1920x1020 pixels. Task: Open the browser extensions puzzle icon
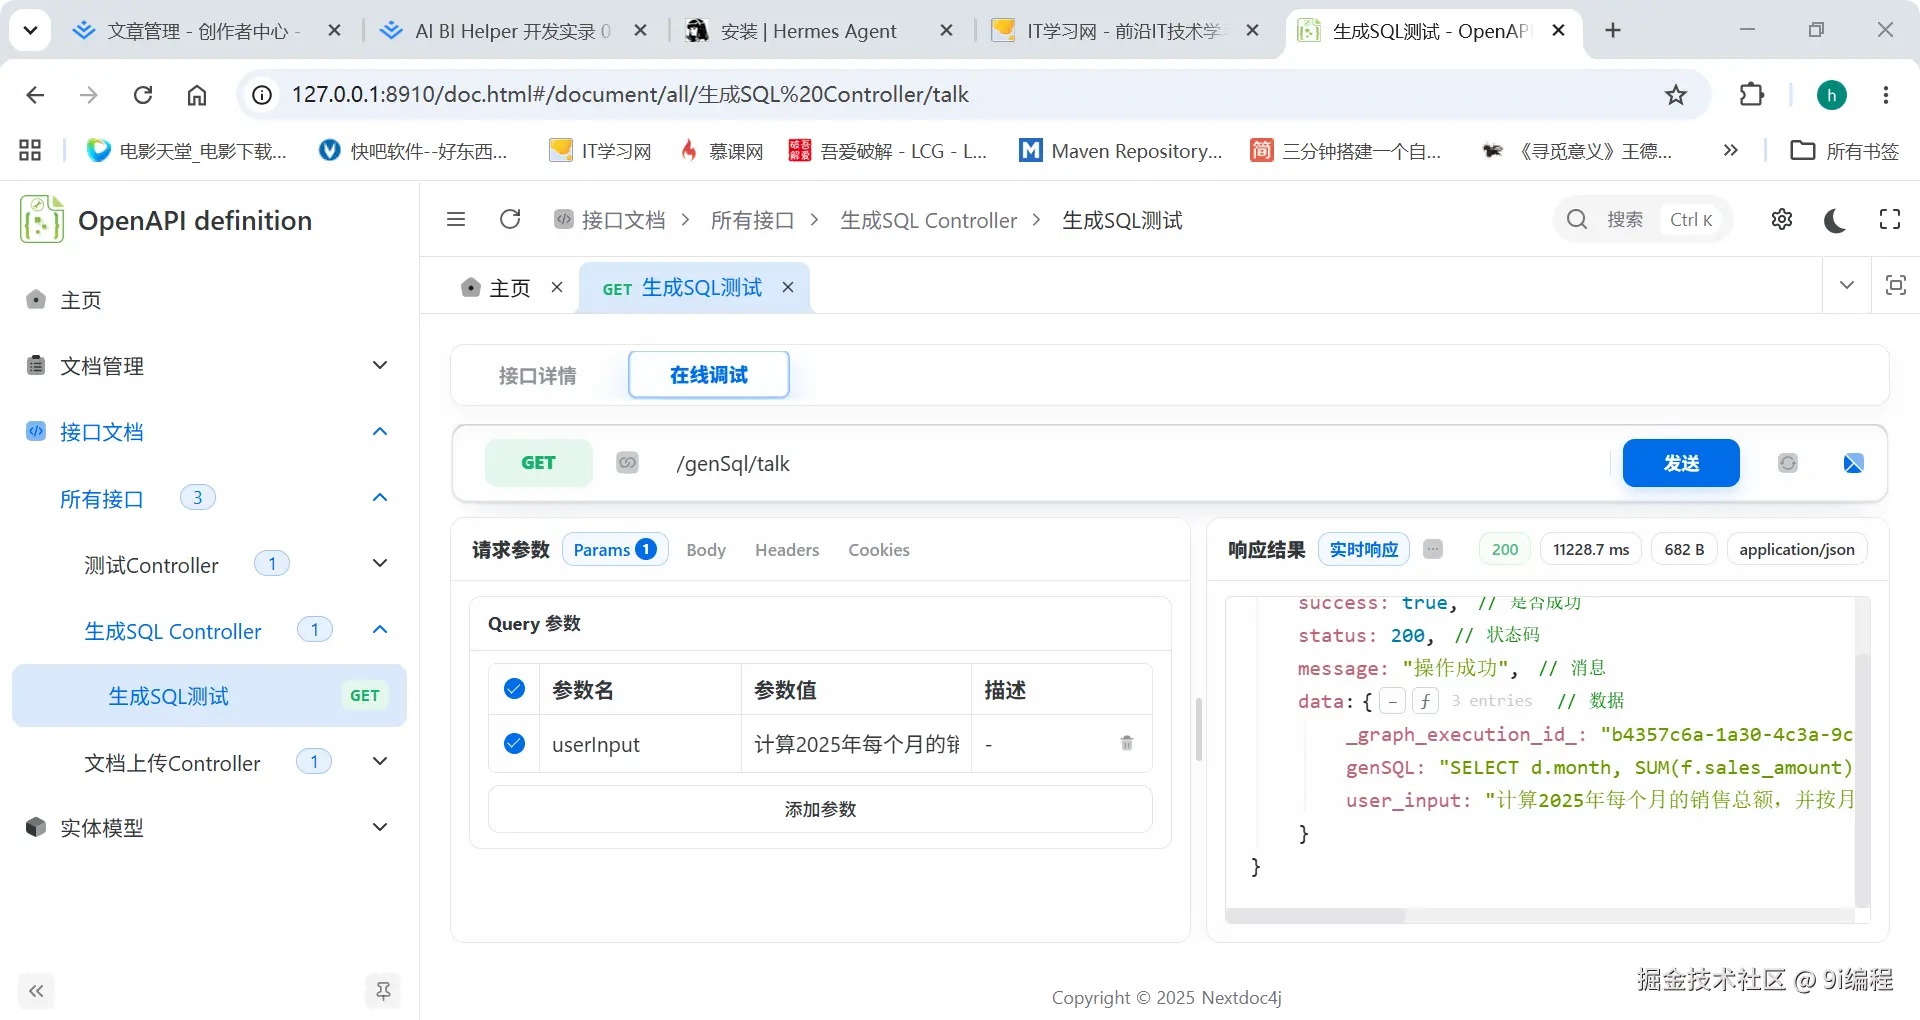[1752, 95]
